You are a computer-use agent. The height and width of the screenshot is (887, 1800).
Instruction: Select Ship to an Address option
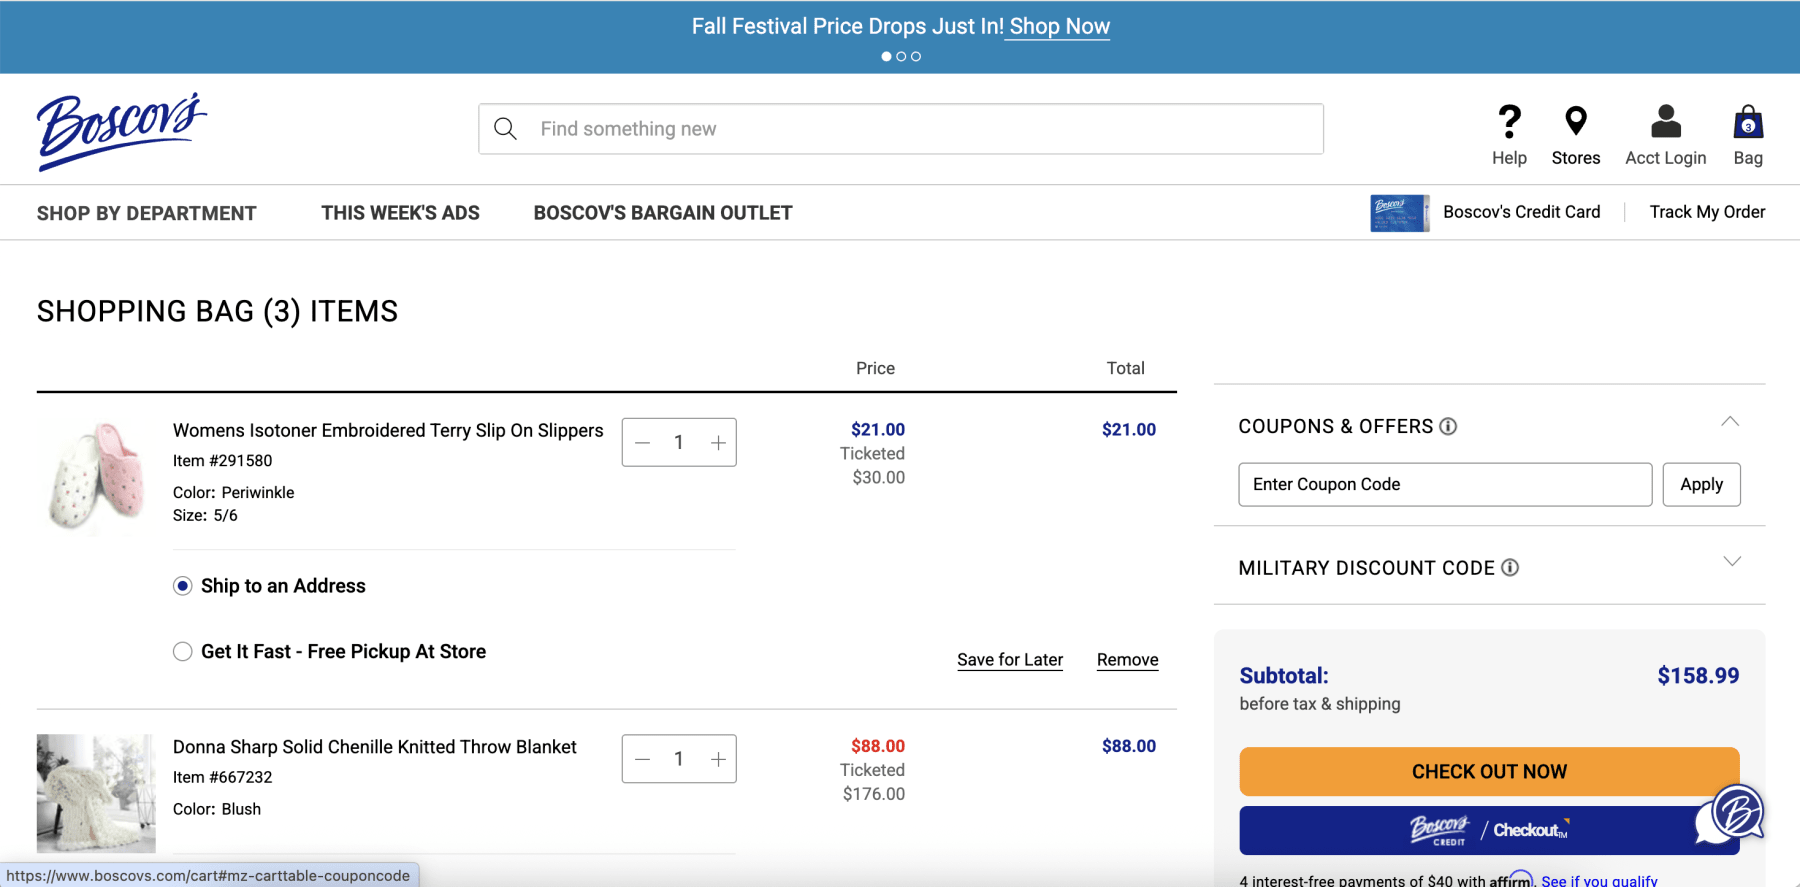(x=183, y=586)
